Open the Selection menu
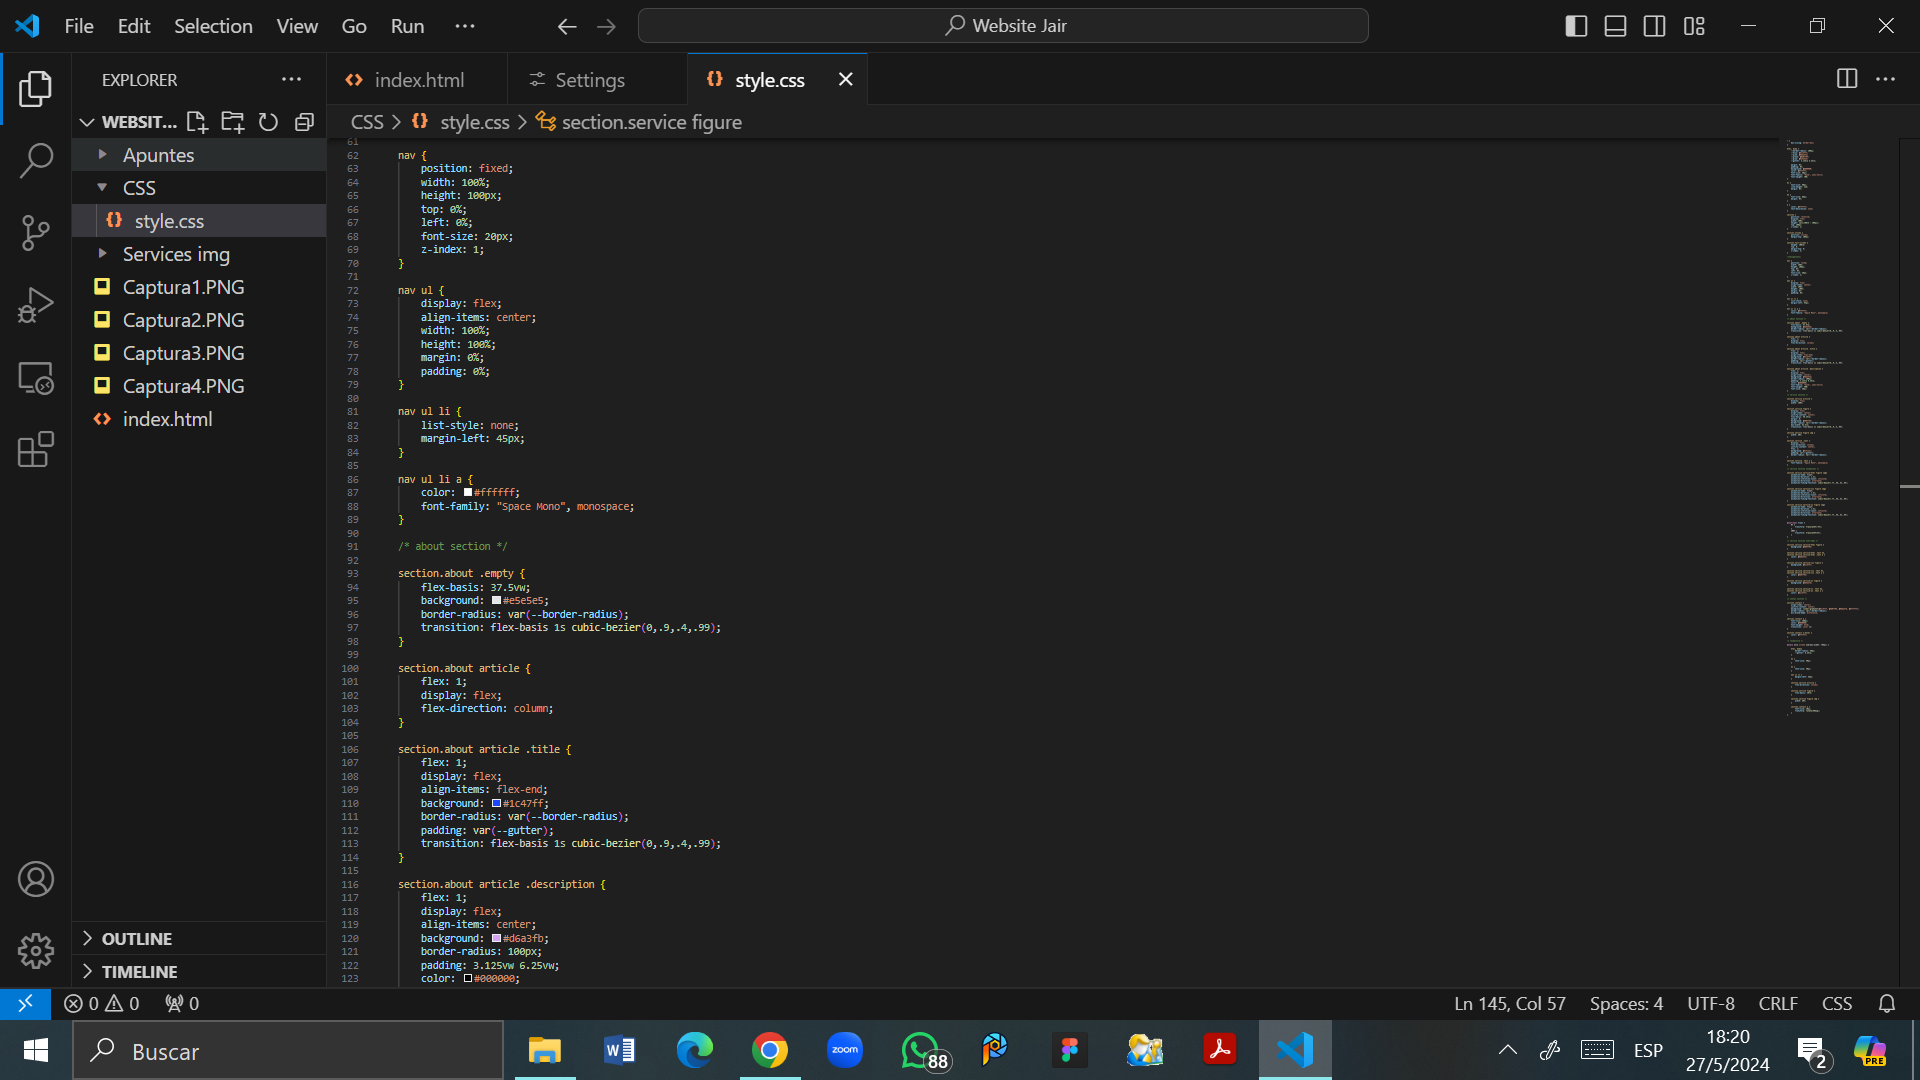The image size is (1920, 1080). 213,26
